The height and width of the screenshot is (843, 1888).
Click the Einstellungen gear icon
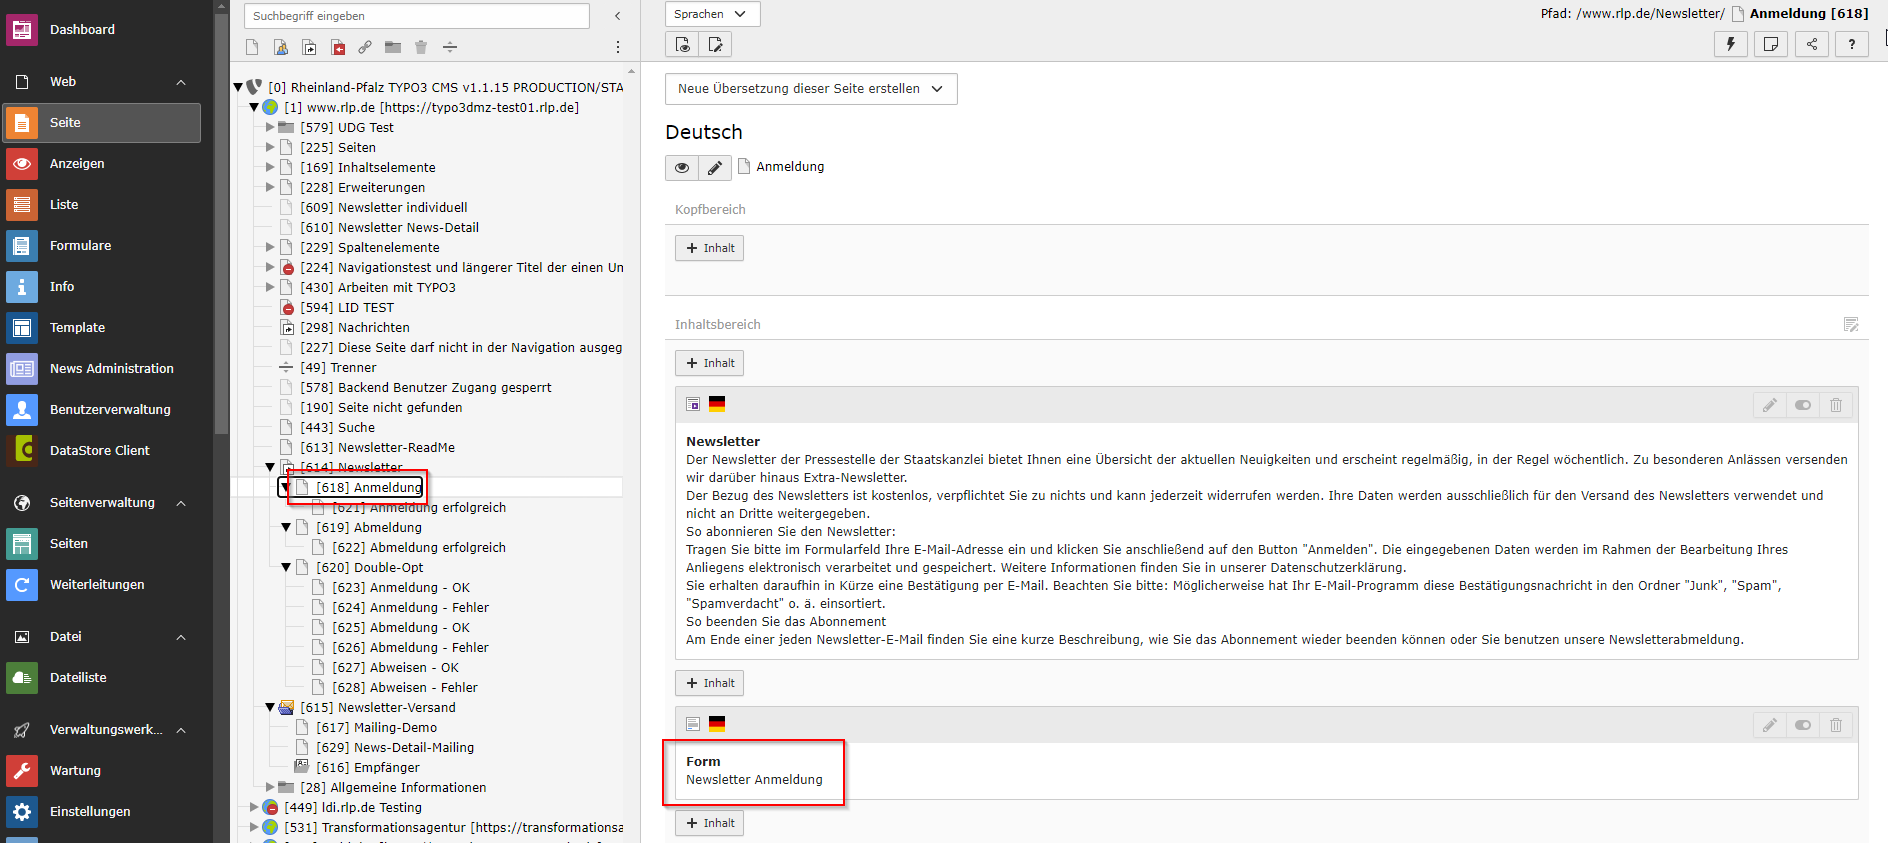(x=22, y=812)
